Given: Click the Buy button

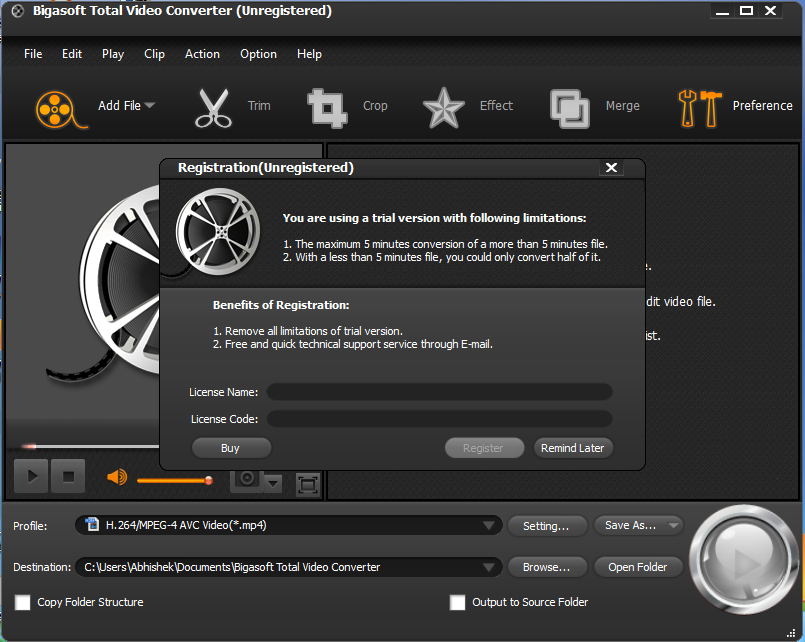Looking at the screenshot, I should 231,448.
